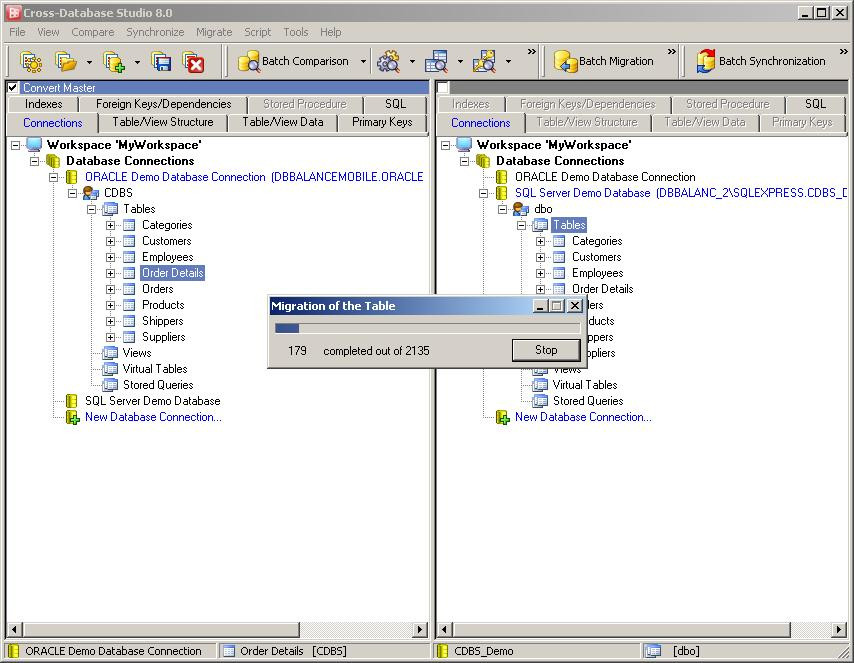Select the Products table in the left pane
Image resolution: width=854 pixels, height=663 pixels.
(163, 305)
